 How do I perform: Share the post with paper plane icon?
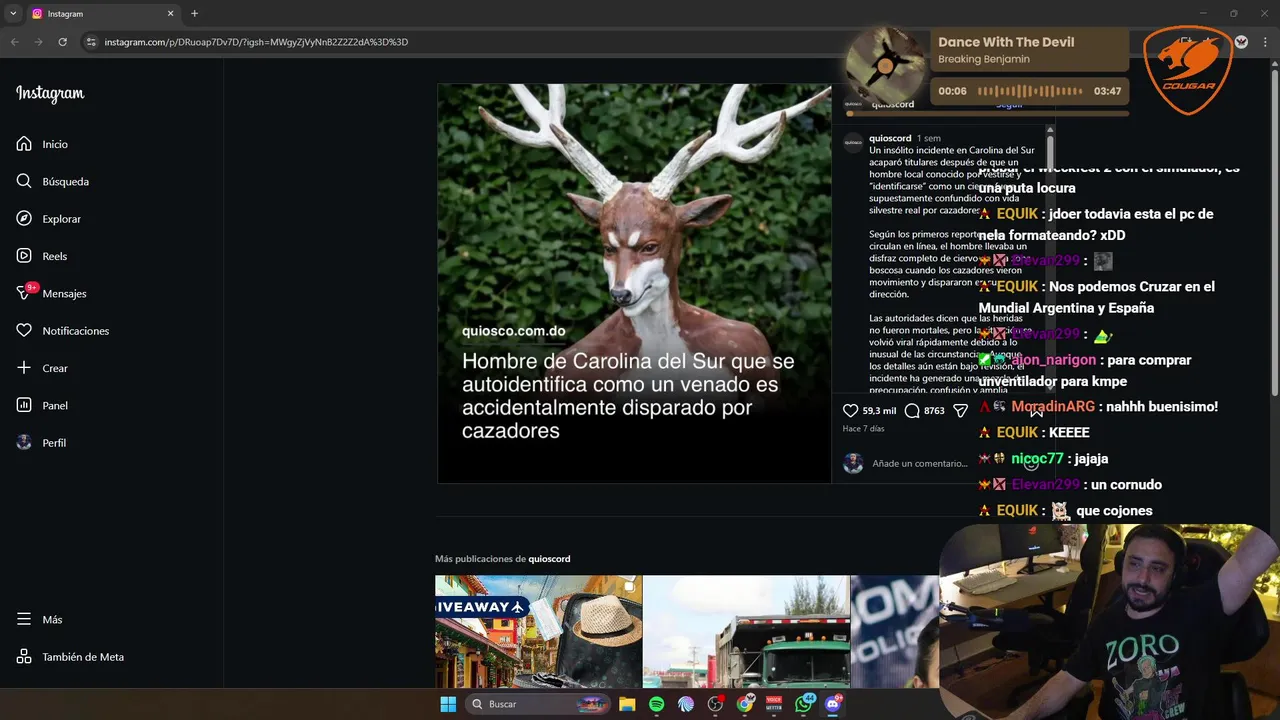[961, 411]
